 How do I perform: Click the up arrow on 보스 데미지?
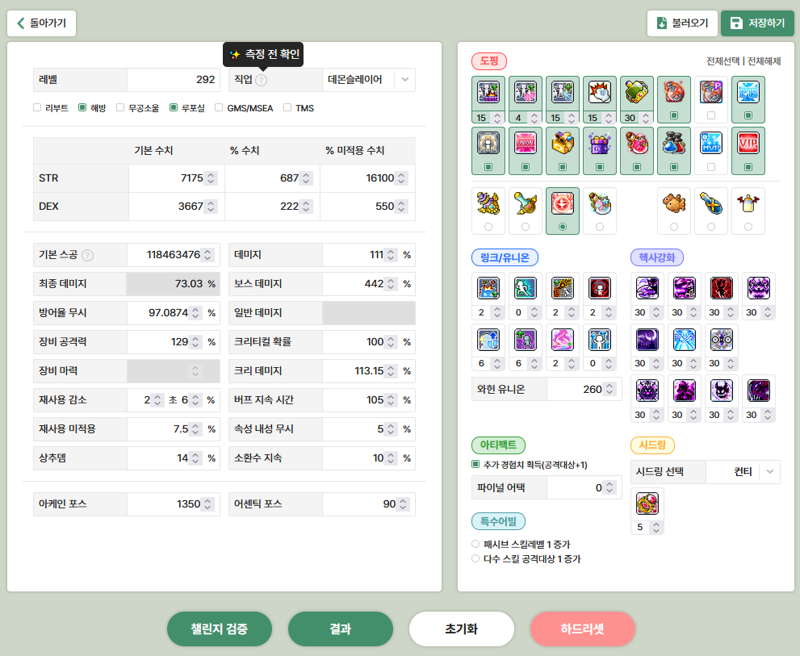tap(391, 280)
